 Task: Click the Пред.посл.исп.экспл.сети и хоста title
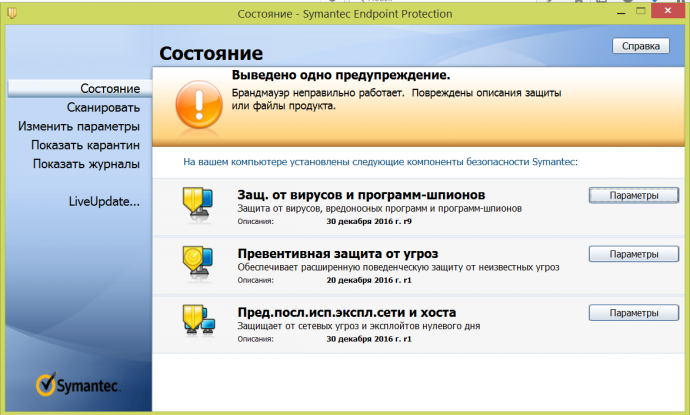347,312
